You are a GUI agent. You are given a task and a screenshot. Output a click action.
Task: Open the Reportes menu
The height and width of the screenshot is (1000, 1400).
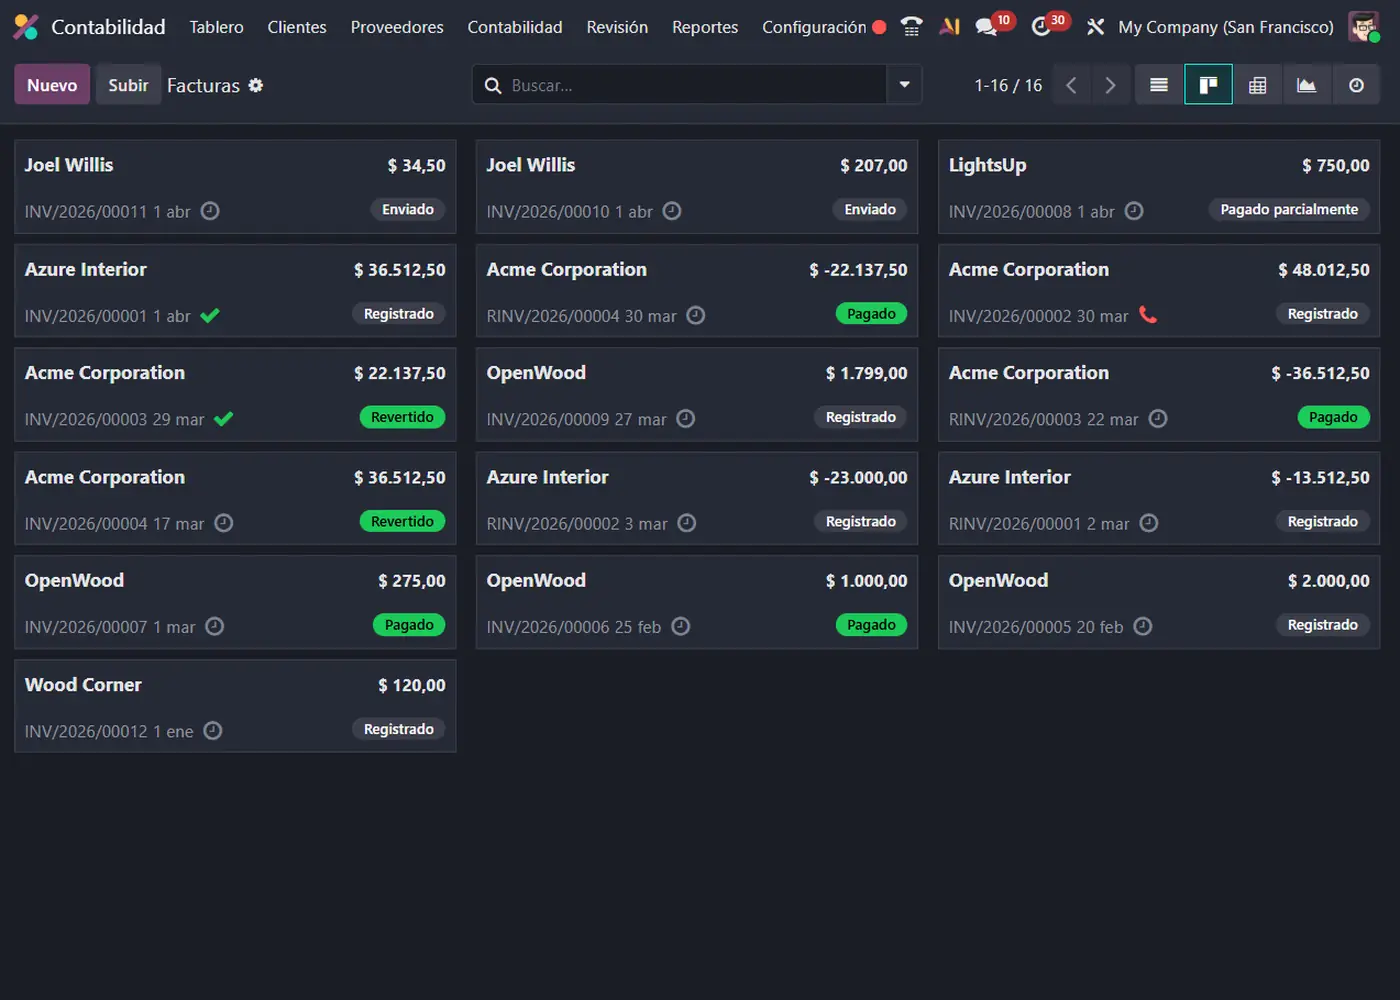click(x=705, y=27)
